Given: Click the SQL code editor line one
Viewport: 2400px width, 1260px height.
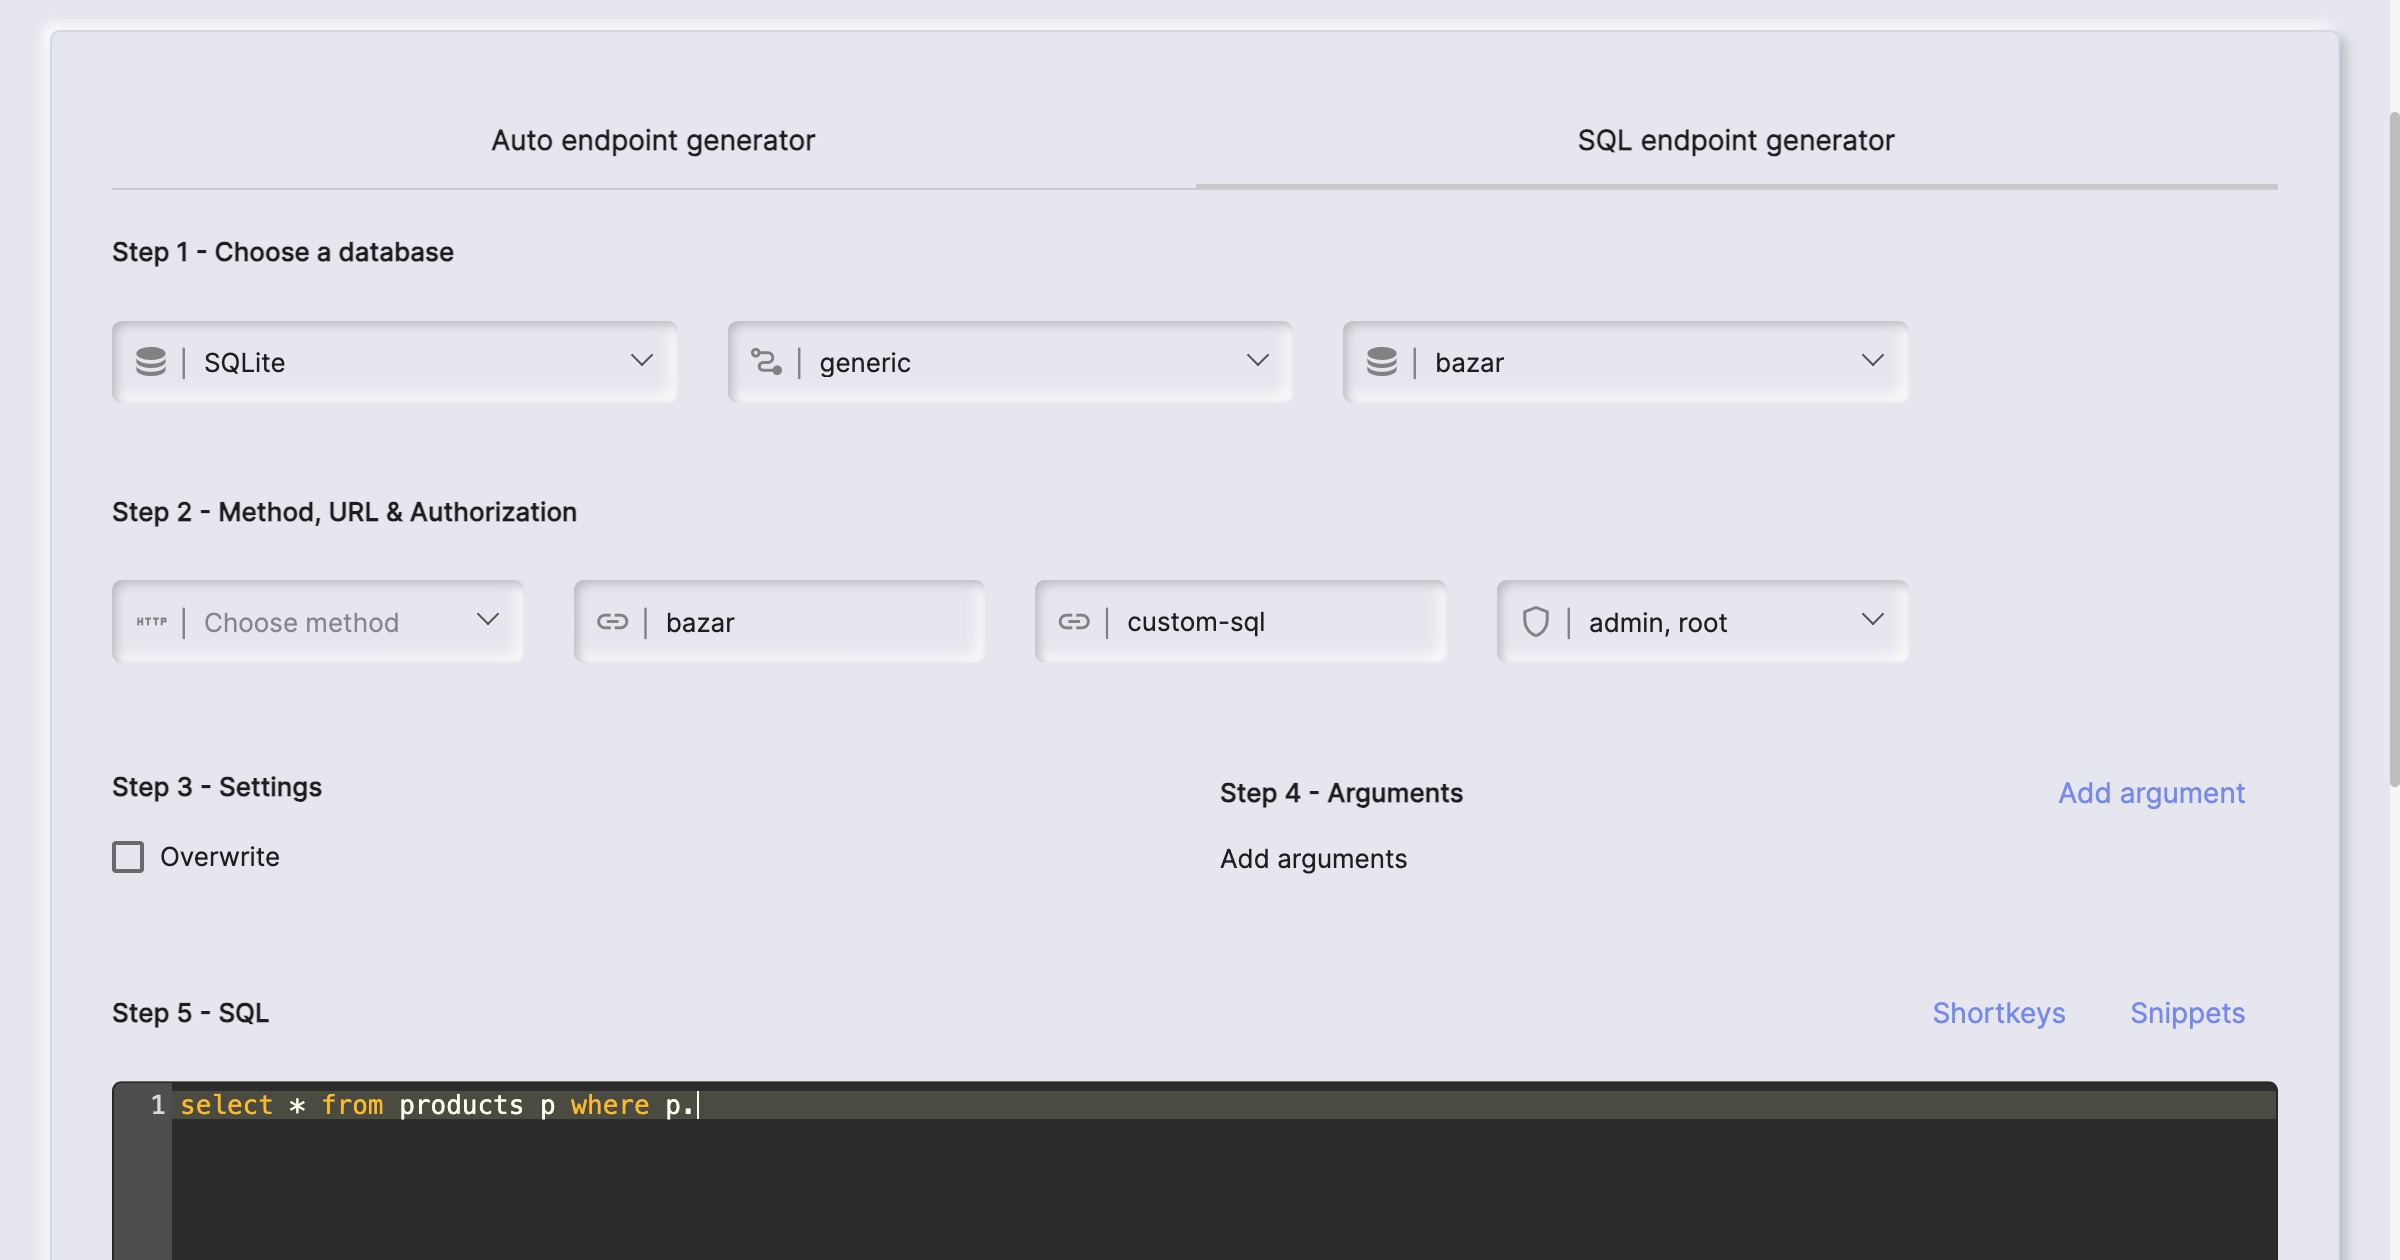Looking at the screenshot, I should pos(1200,1105).
